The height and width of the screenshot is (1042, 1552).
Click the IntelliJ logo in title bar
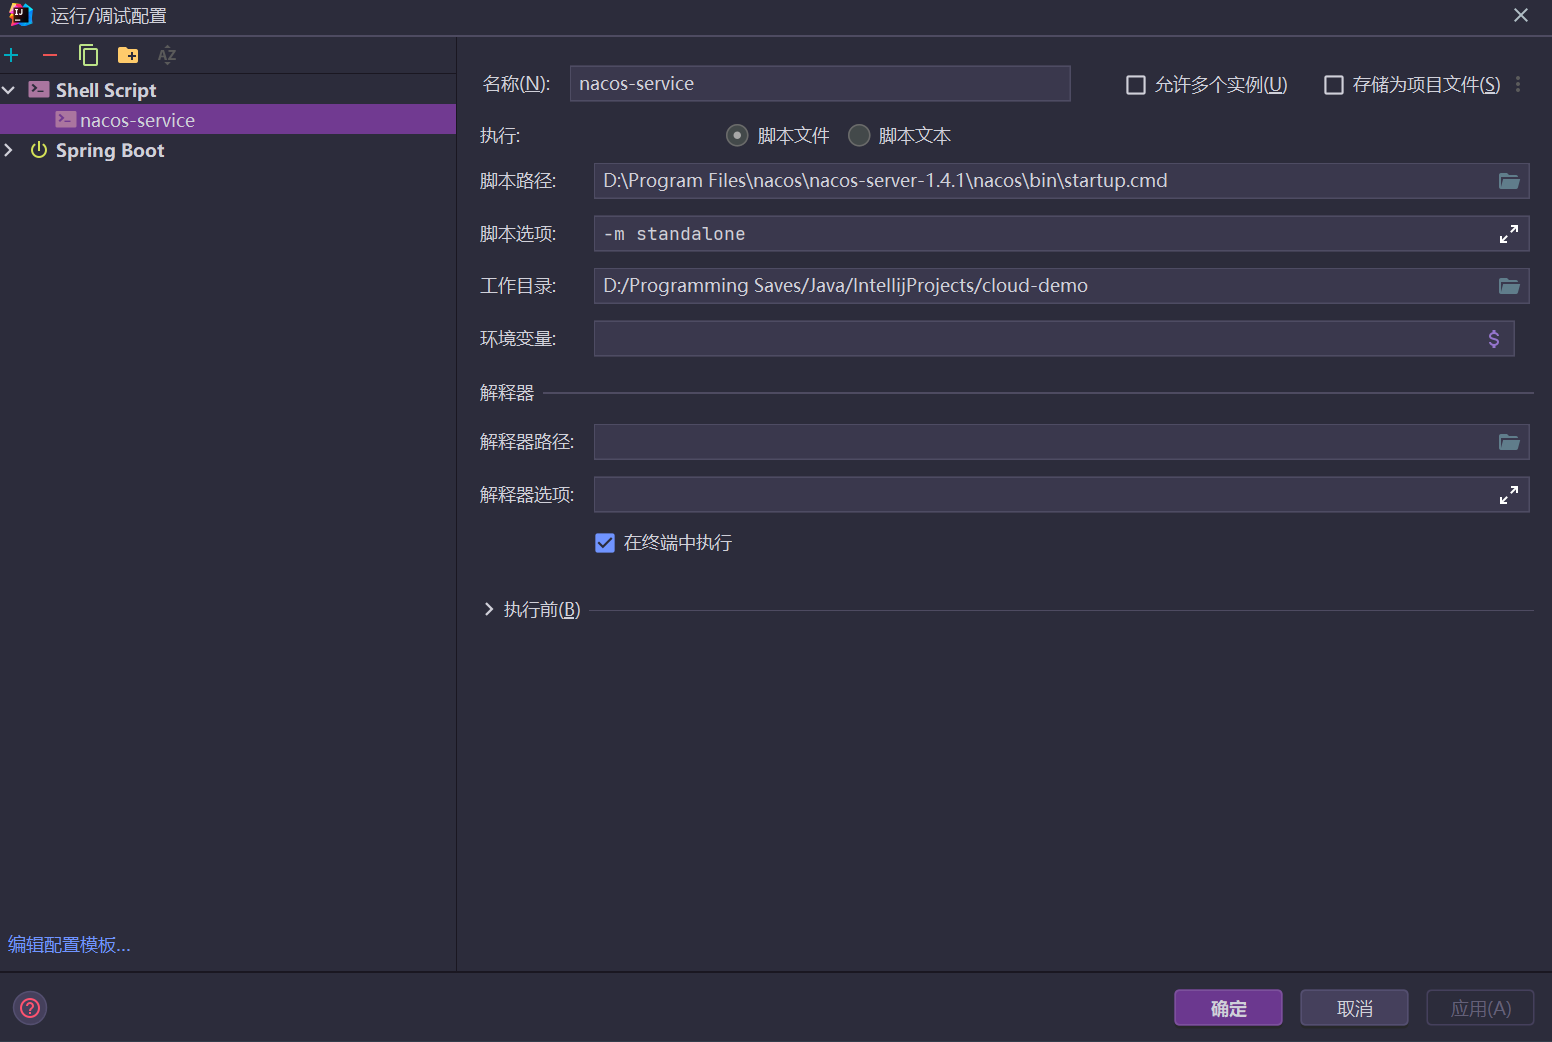(x=21, y=15)
